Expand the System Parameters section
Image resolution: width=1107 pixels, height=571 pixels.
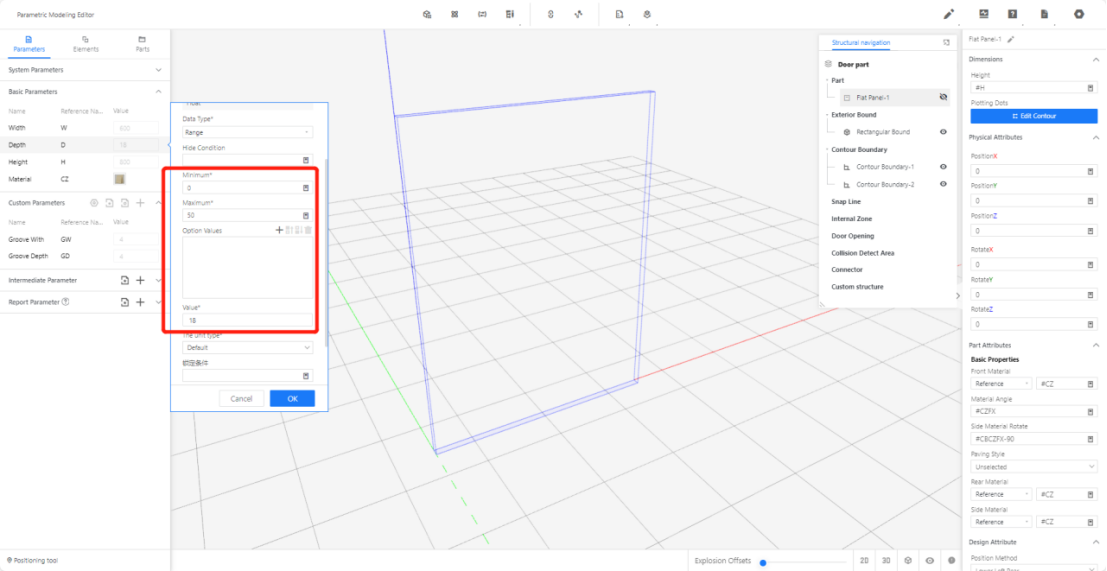point(159,70)
